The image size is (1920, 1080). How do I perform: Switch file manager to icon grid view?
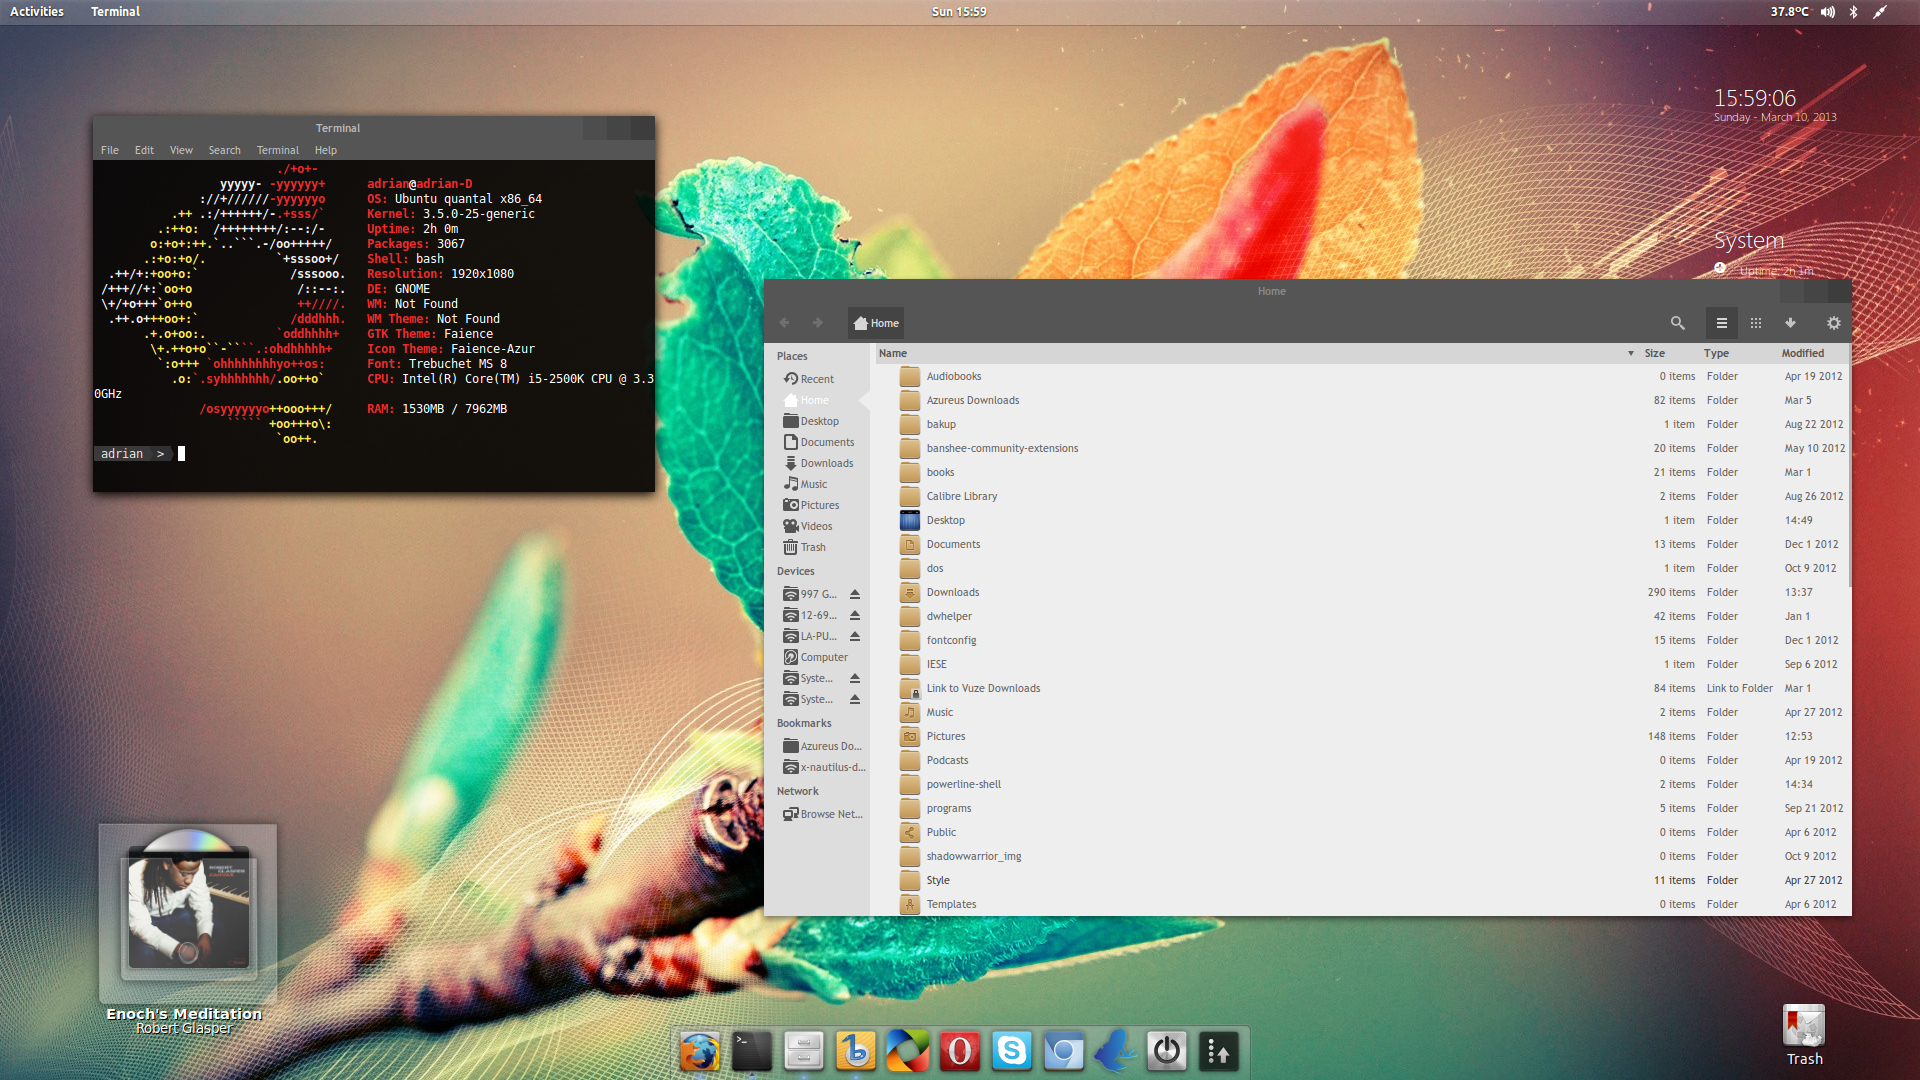click(x=1755, y=323)
